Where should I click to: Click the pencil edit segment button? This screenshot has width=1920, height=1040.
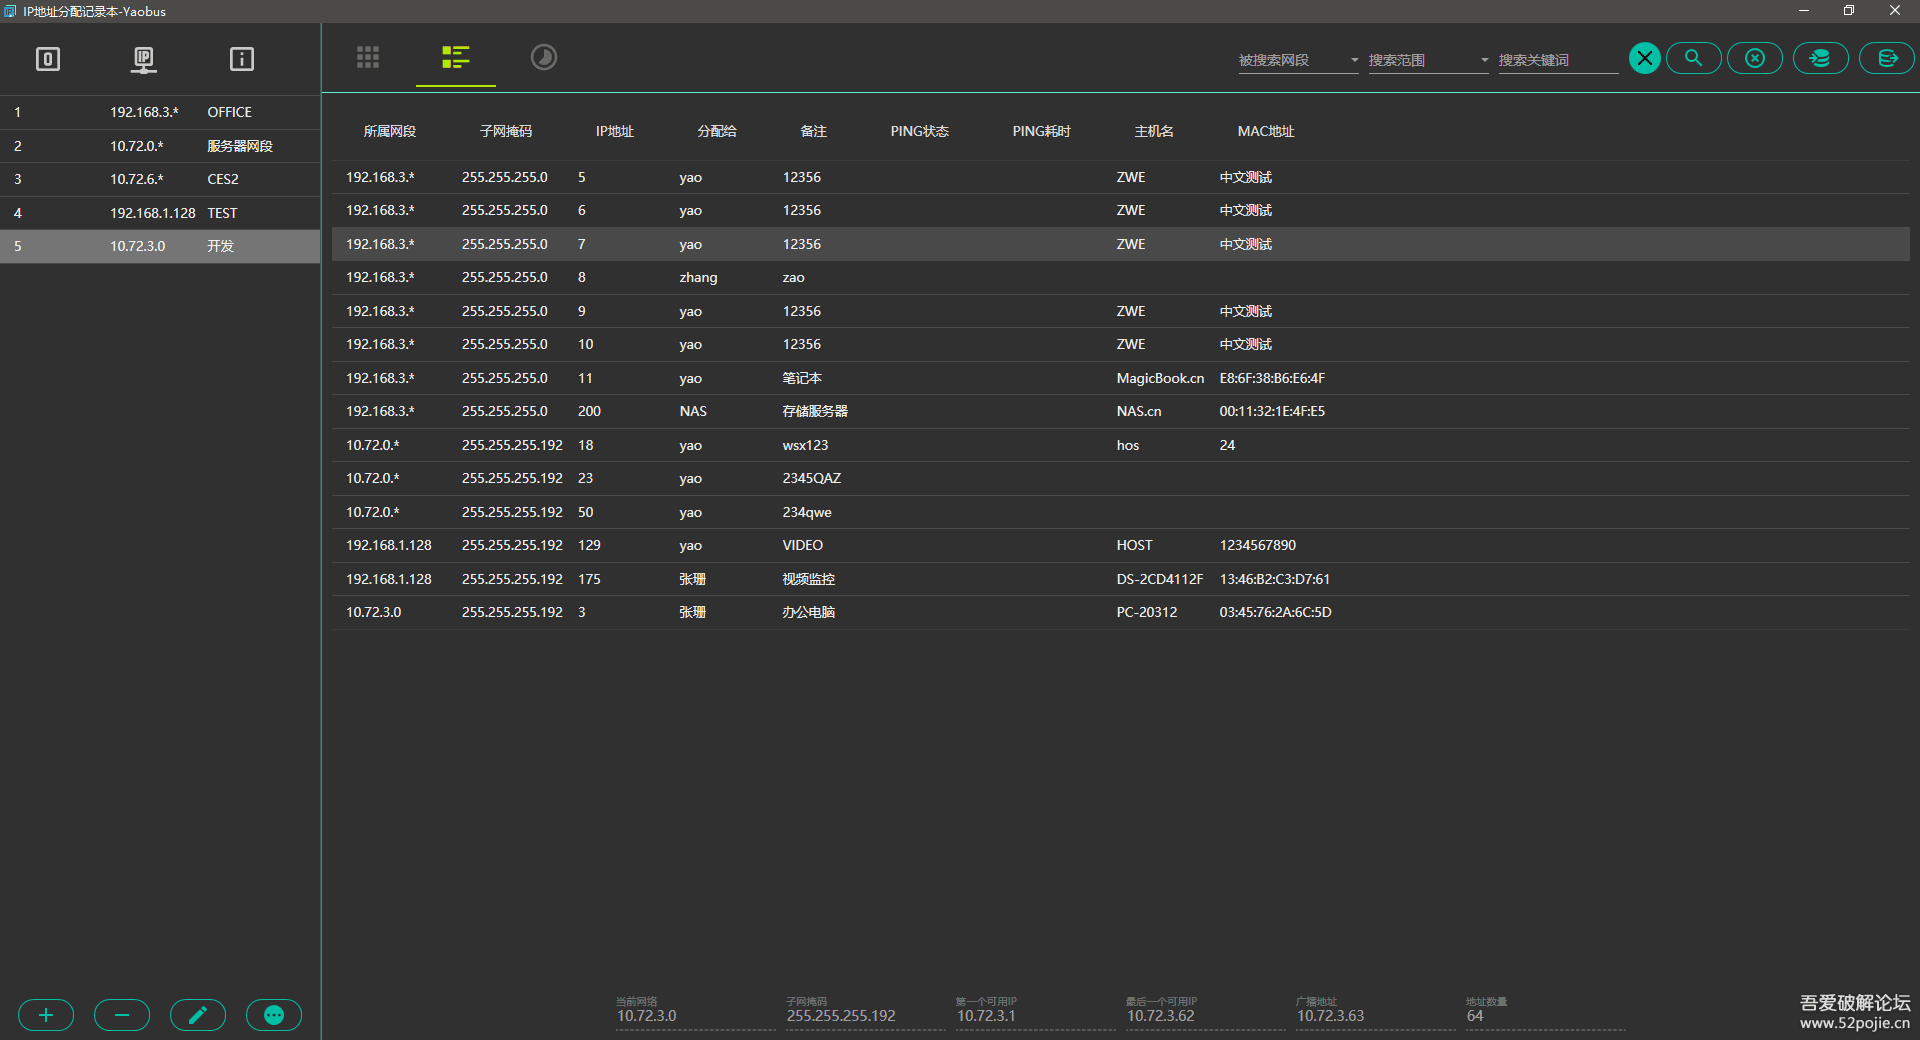pos(198,1015)
